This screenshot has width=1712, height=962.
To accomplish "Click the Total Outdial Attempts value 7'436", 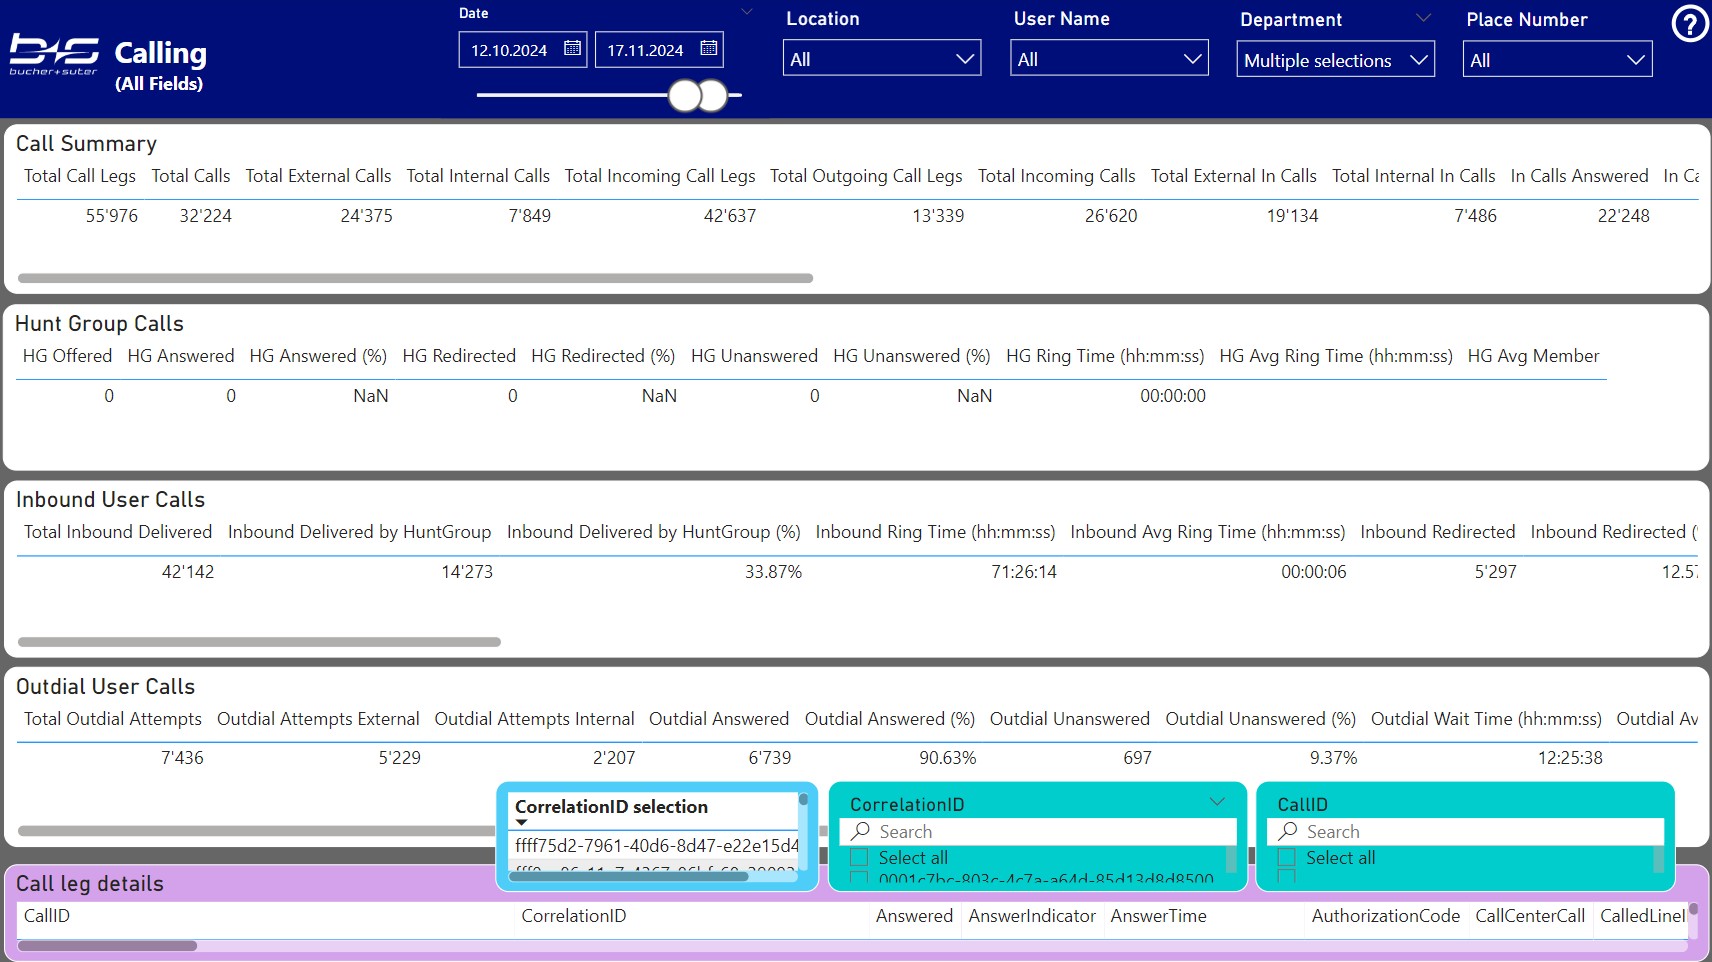I will (182, 758).
